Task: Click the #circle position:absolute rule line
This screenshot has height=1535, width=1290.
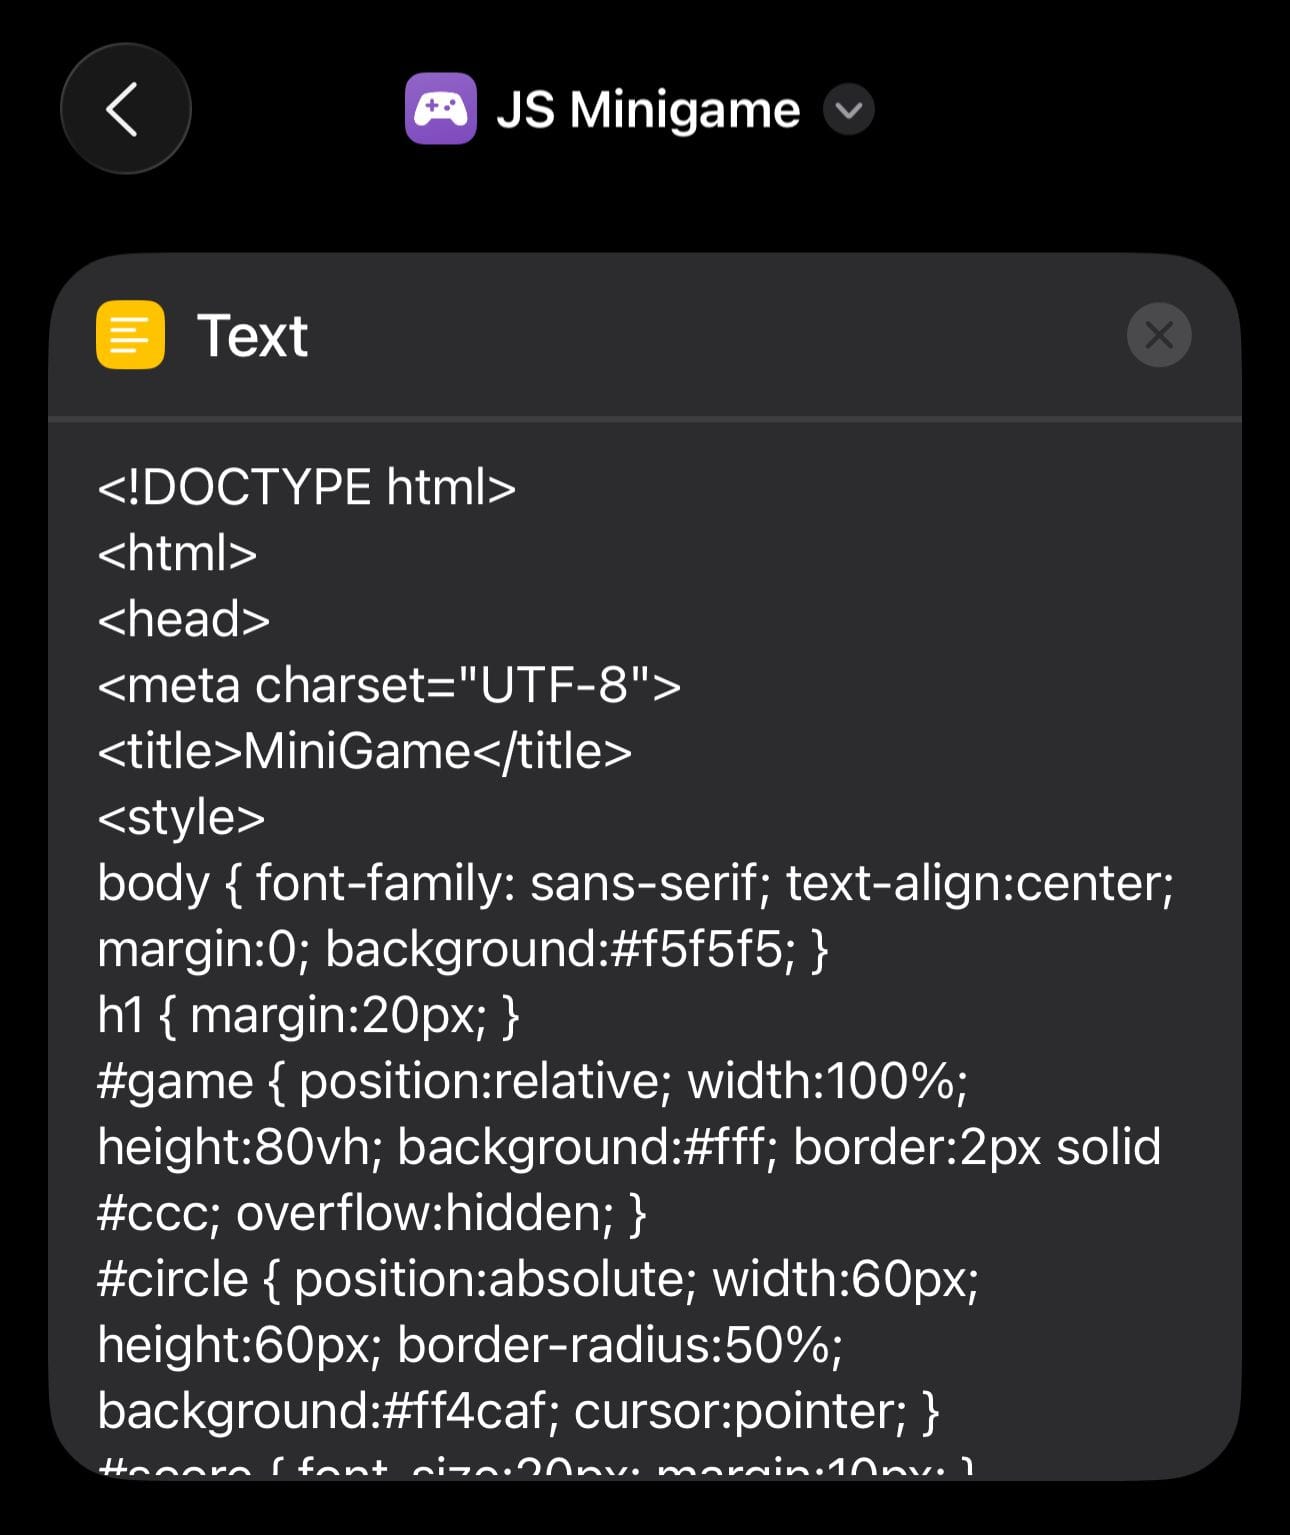Action: 537,1280
